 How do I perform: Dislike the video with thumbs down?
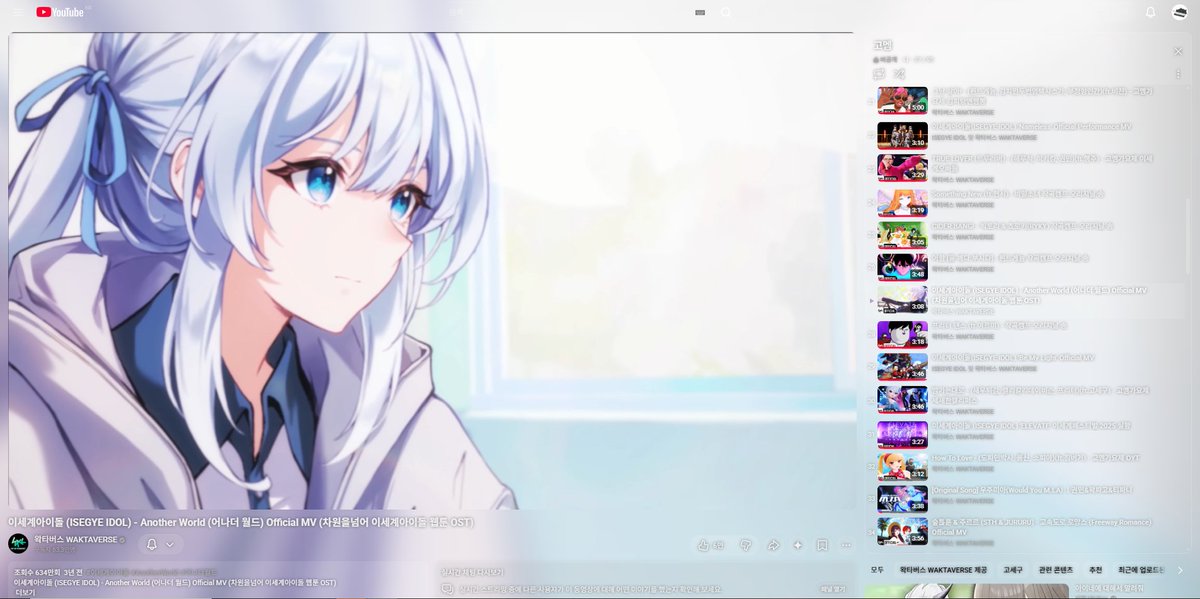[x=745, y=545]
